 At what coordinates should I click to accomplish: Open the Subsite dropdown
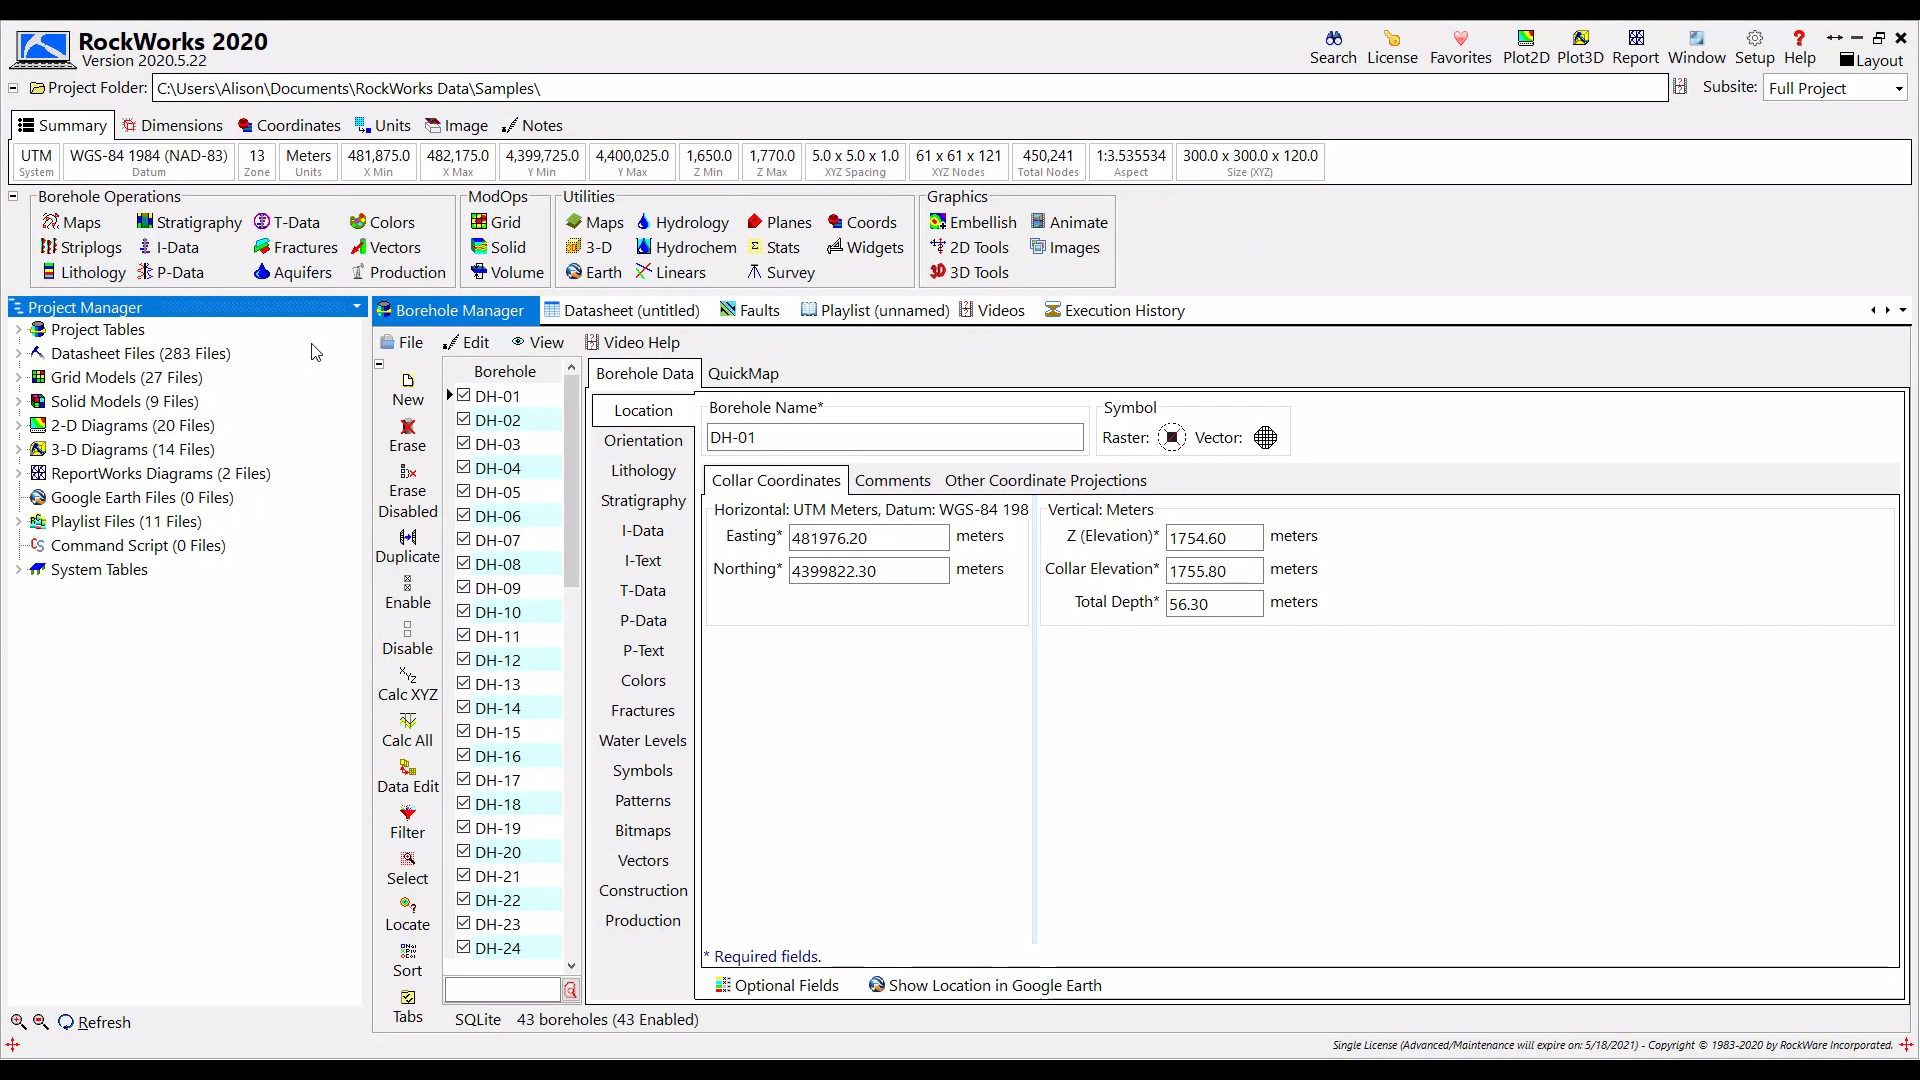click(x=1836, y=88)
